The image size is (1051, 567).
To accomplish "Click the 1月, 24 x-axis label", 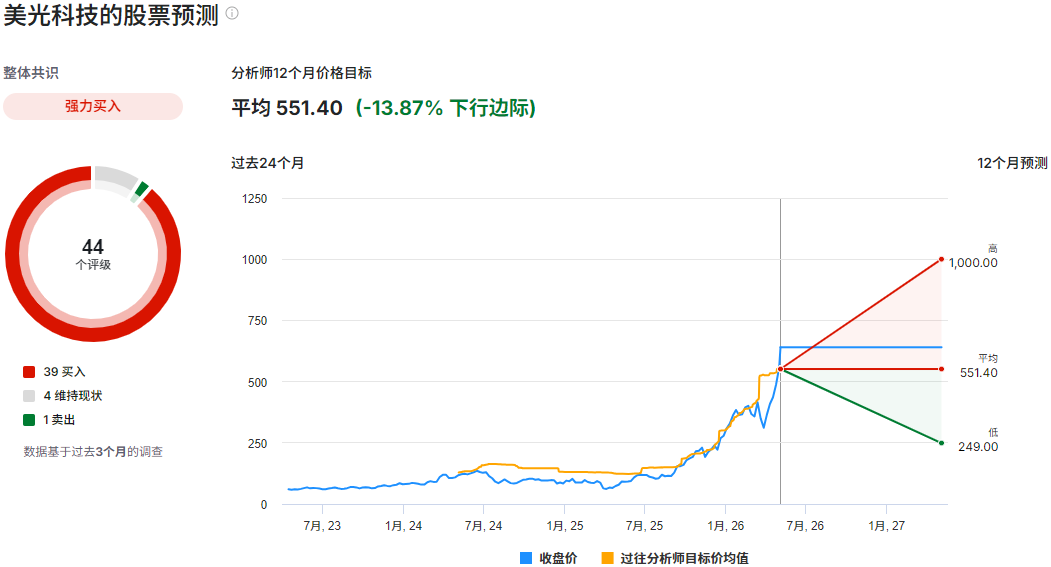I will tap(404, 526).
